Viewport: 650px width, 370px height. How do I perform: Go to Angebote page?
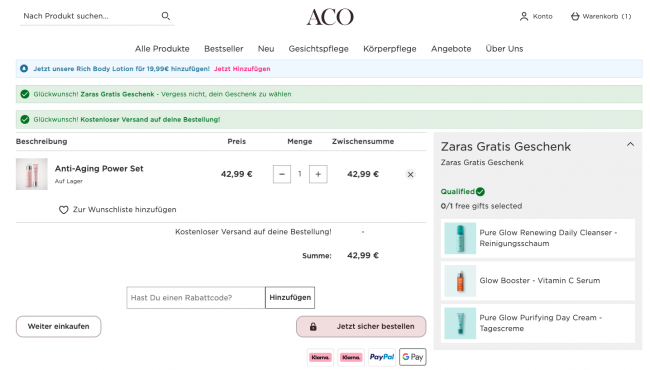pyautogui.click(x=451, y=48)
